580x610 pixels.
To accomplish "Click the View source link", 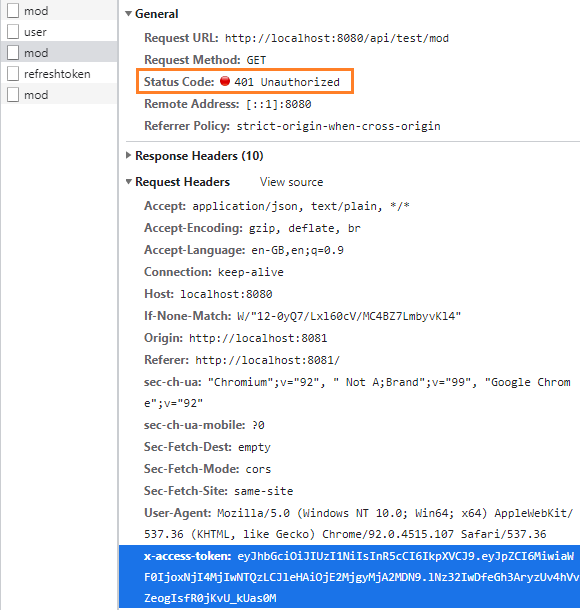I will click(x=291, y=182).
